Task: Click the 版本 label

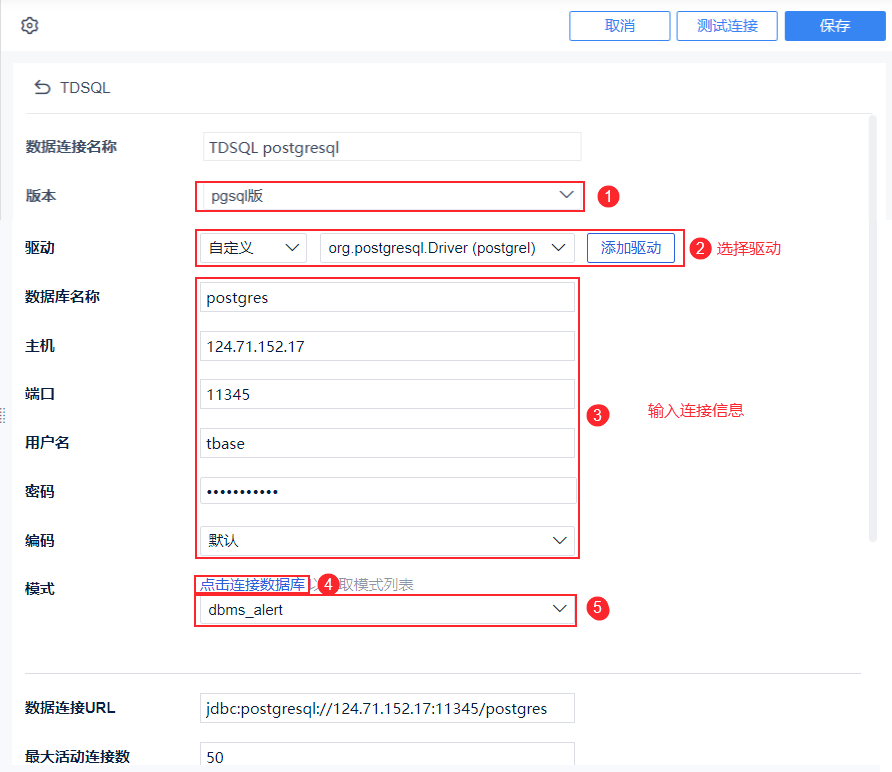Action: point(41,196)
